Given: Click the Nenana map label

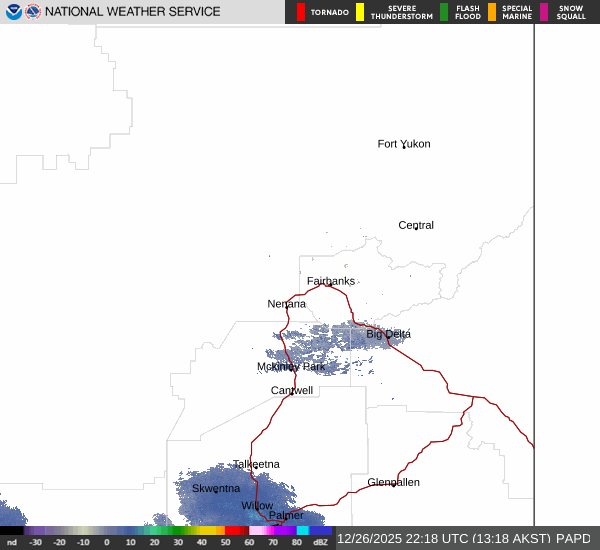Looking at the screenshot, I should click(287, 304).
